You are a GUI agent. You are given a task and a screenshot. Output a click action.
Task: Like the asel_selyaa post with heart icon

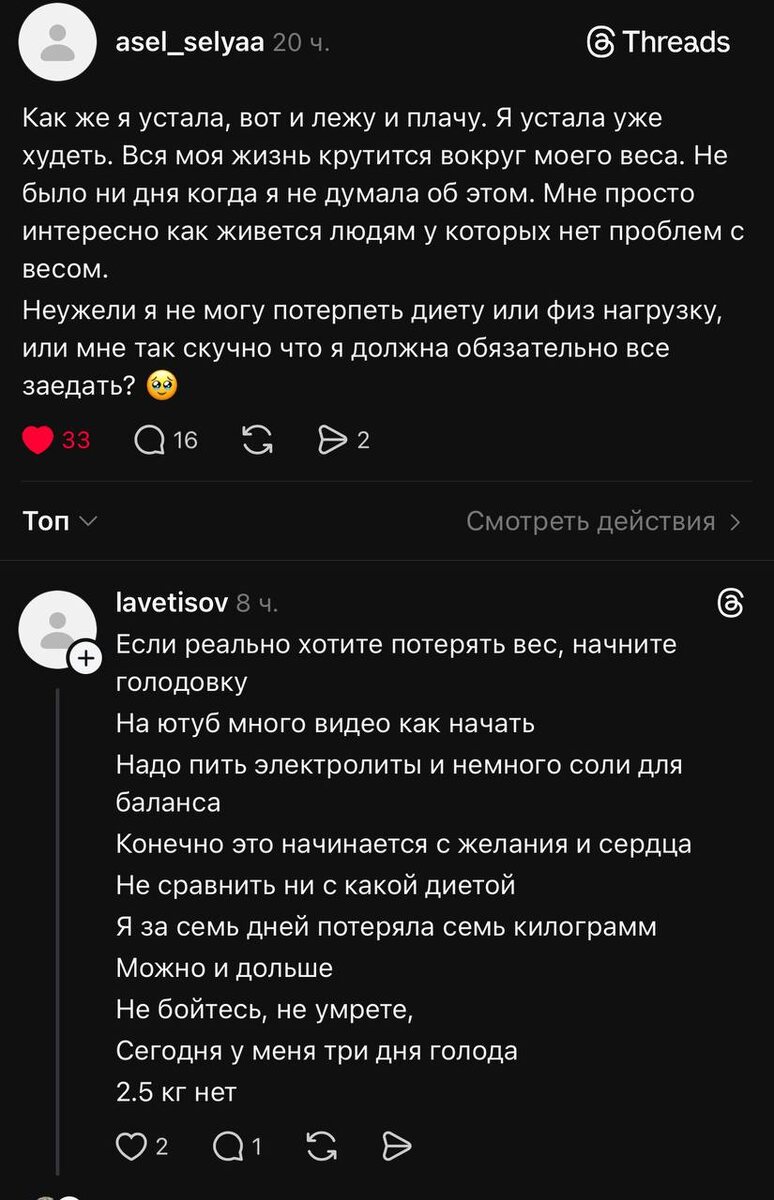(x=37, y=440)
